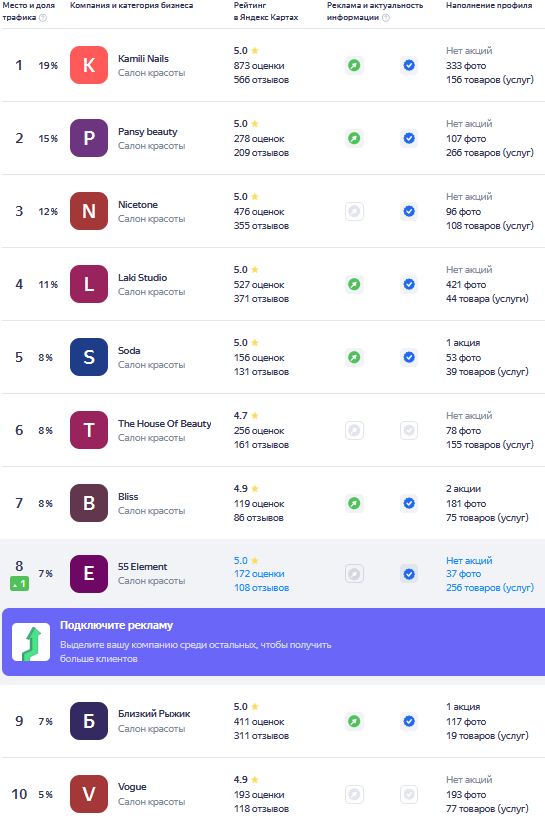
Task: Click the grey advertising icon for 55 Element
Action: tap(354, 574)
